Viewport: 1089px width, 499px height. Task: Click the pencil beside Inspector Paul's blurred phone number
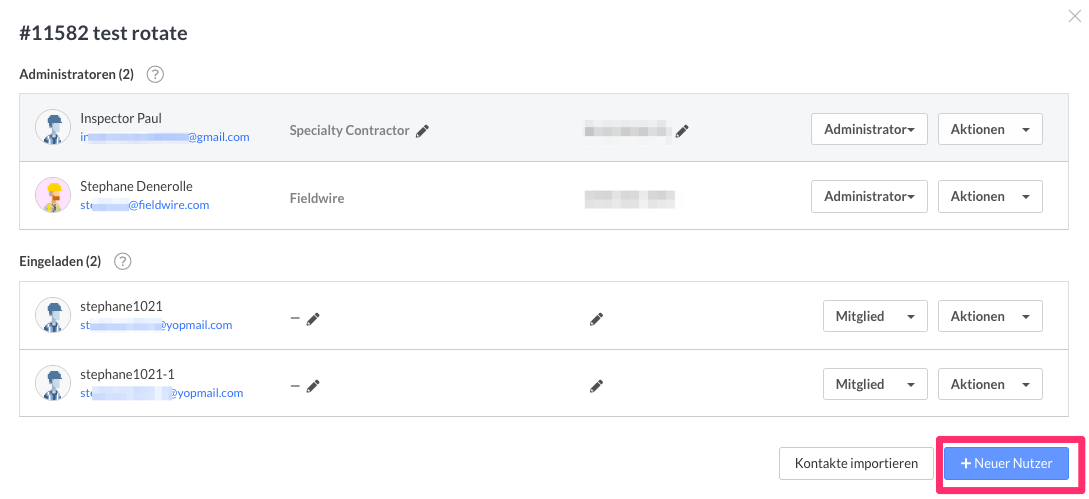tap(682, 131)
